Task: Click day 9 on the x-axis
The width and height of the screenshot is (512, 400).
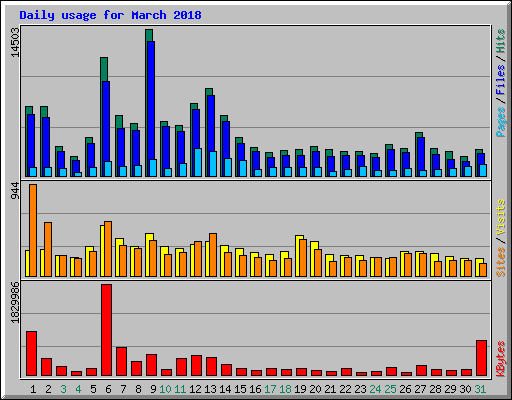Action: coord(153,389)
